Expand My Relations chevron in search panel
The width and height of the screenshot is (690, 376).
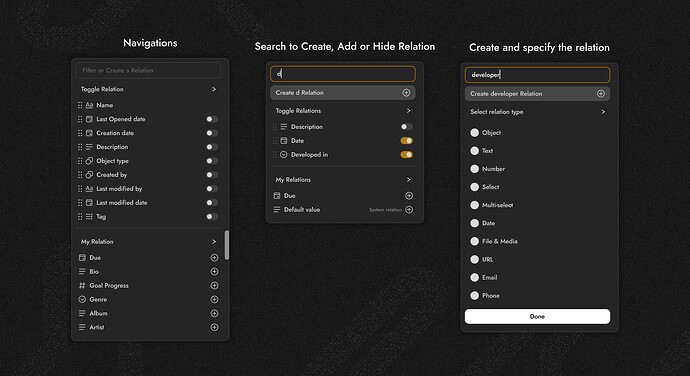(408, 180)
